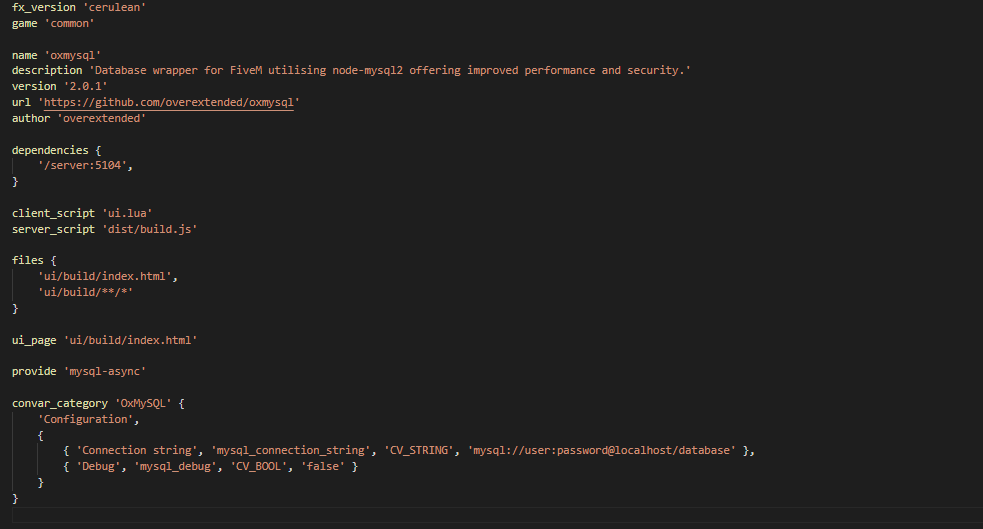Select the '/server:5104' dependency entry
This screenshot has width=983, height=529.
coord(82,165)
